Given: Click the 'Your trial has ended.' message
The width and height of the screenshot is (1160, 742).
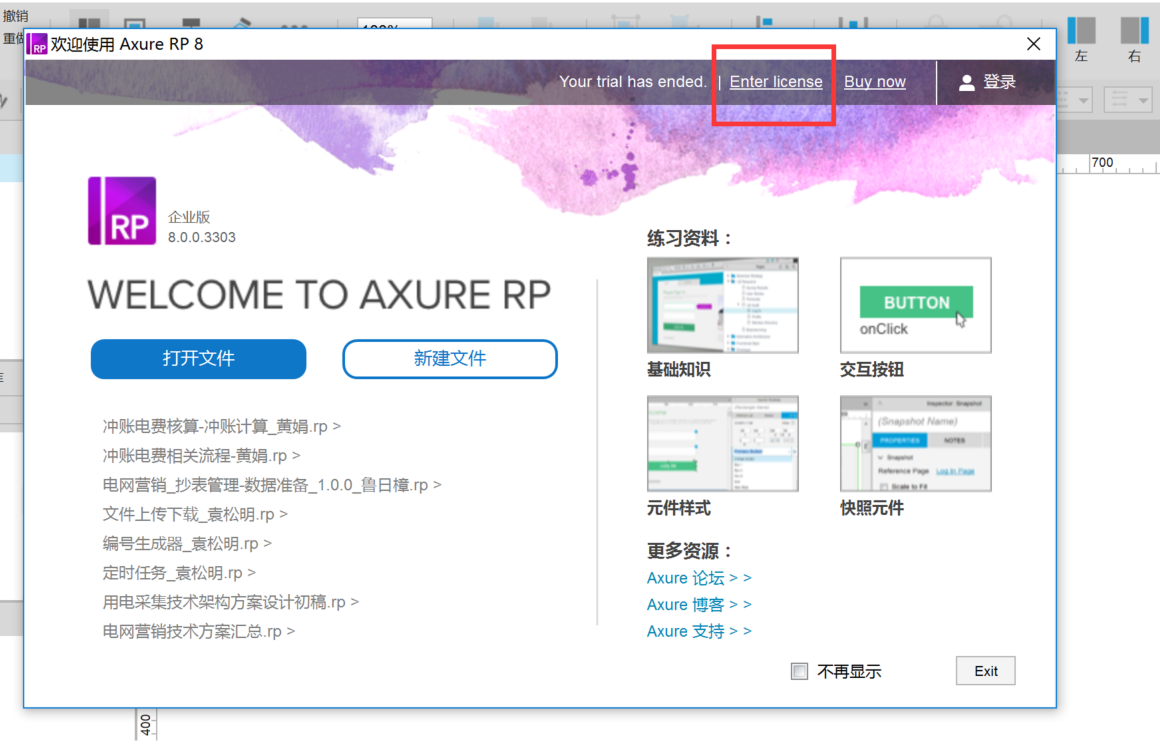Looking at the screenshot, I should pos(633,82).
